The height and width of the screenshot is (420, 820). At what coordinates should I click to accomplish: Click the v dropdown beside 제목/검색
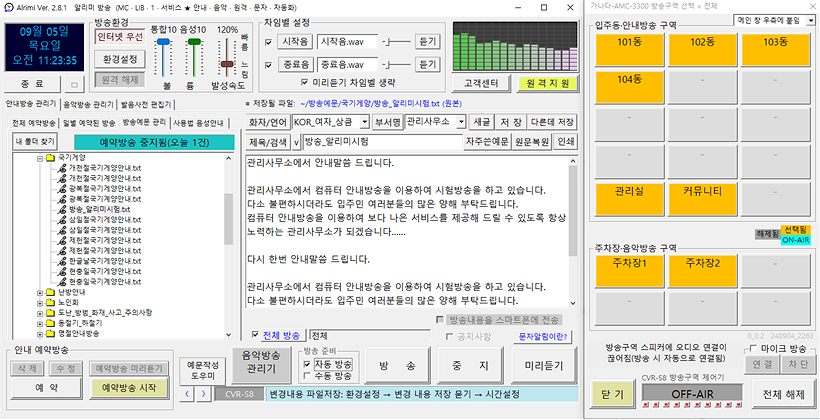(295, 142)
